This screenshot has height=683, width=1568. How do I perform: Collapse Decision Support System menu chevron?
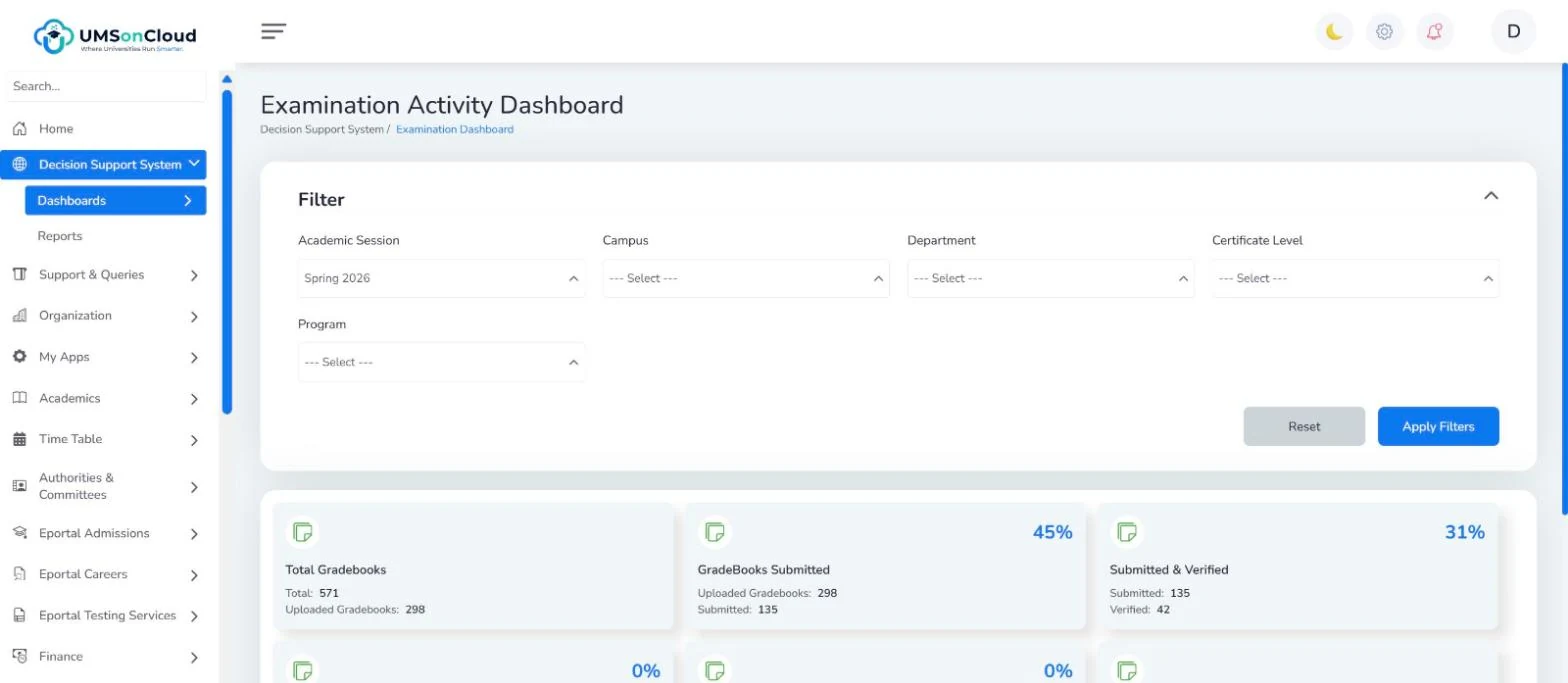tap(194, 164)
